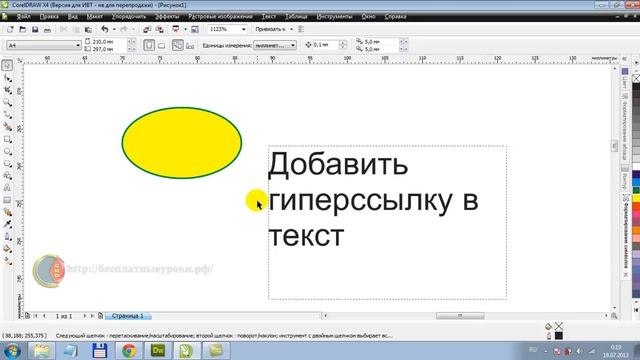Image resolution: width=640 pixels, height=360 pixels.
Task: Open the Таблица menu
Action: [x=296, y=17]
